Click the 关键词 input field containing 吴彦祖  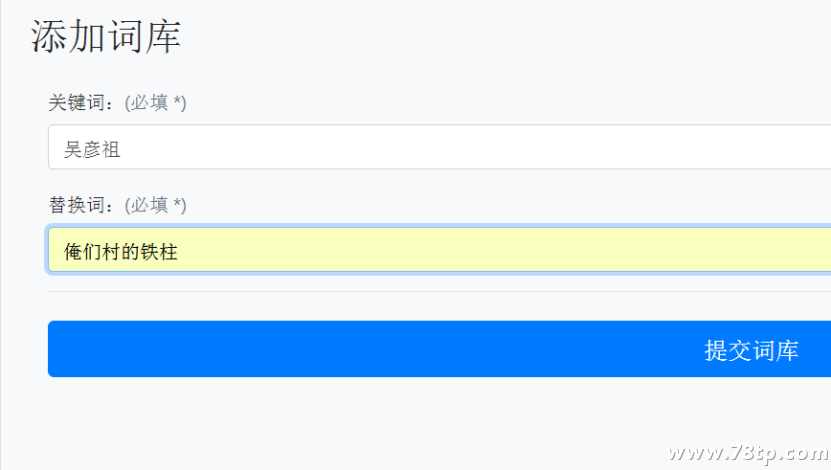pyautogui.click(x=439, y=147)
